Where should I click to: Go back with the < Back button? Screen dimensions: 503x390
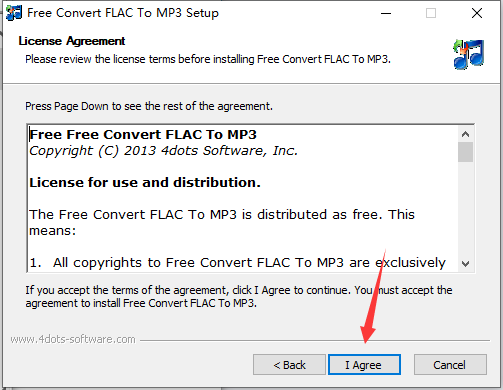point(289,365)
